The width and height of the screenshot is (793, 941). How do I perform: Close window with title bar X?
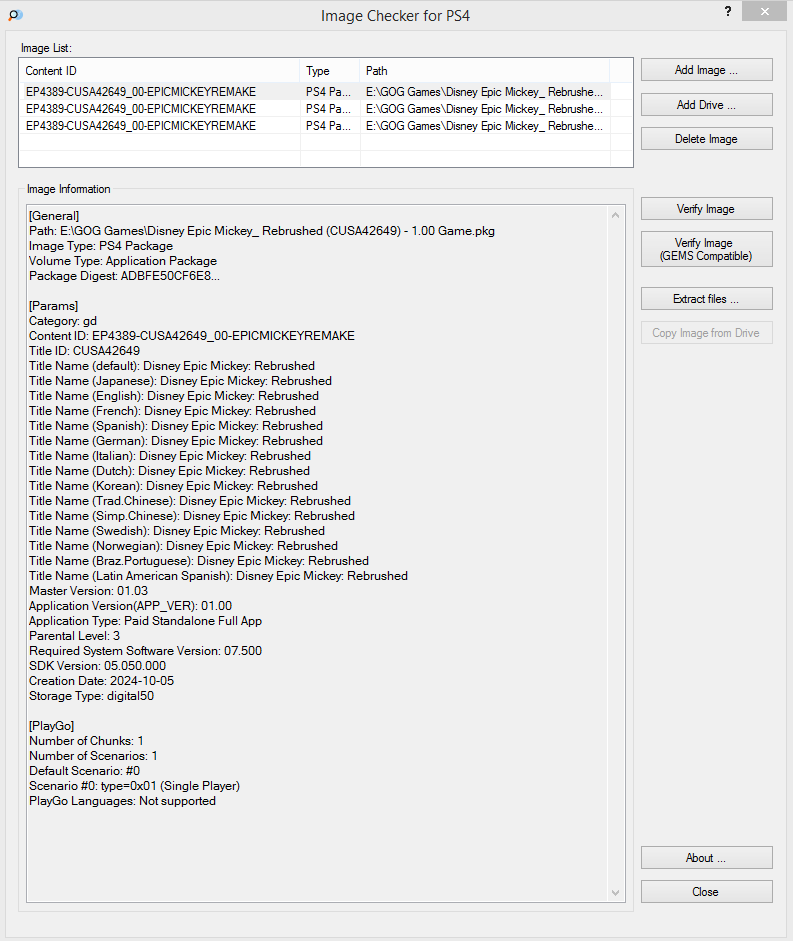click(x=764, y=11)
